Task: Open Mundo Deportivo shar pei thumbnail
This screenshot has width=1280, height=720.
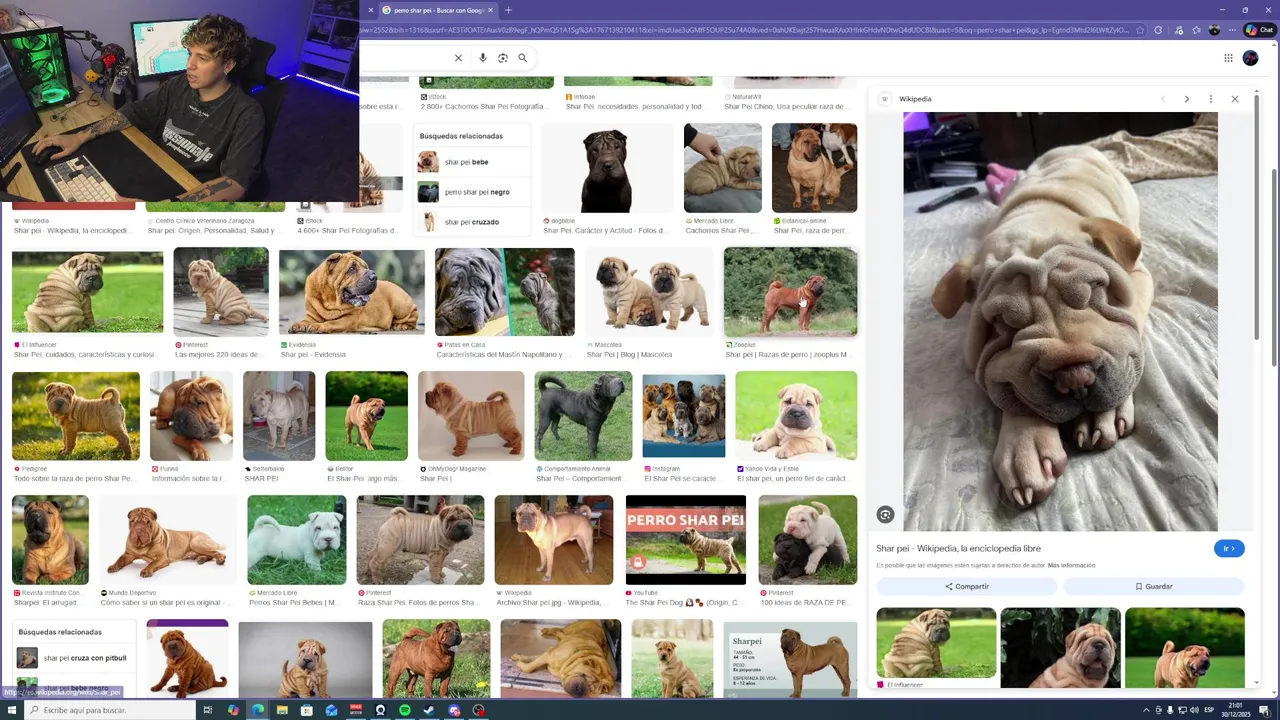Action: [x=168, y=540]
